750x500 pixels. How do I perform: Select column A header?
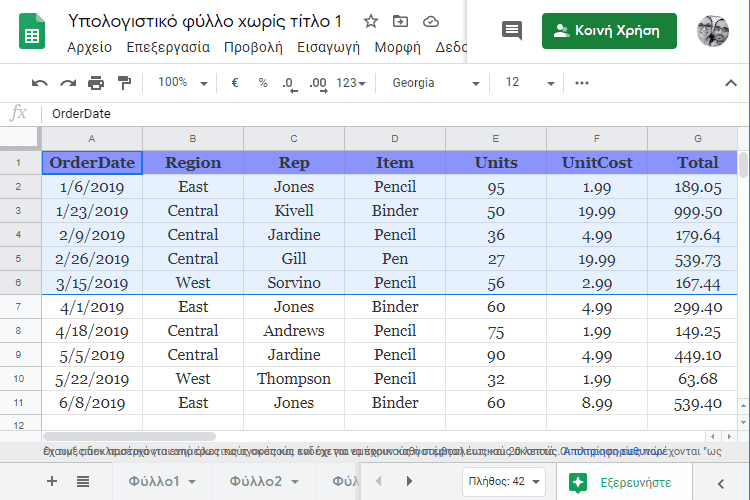92,139
